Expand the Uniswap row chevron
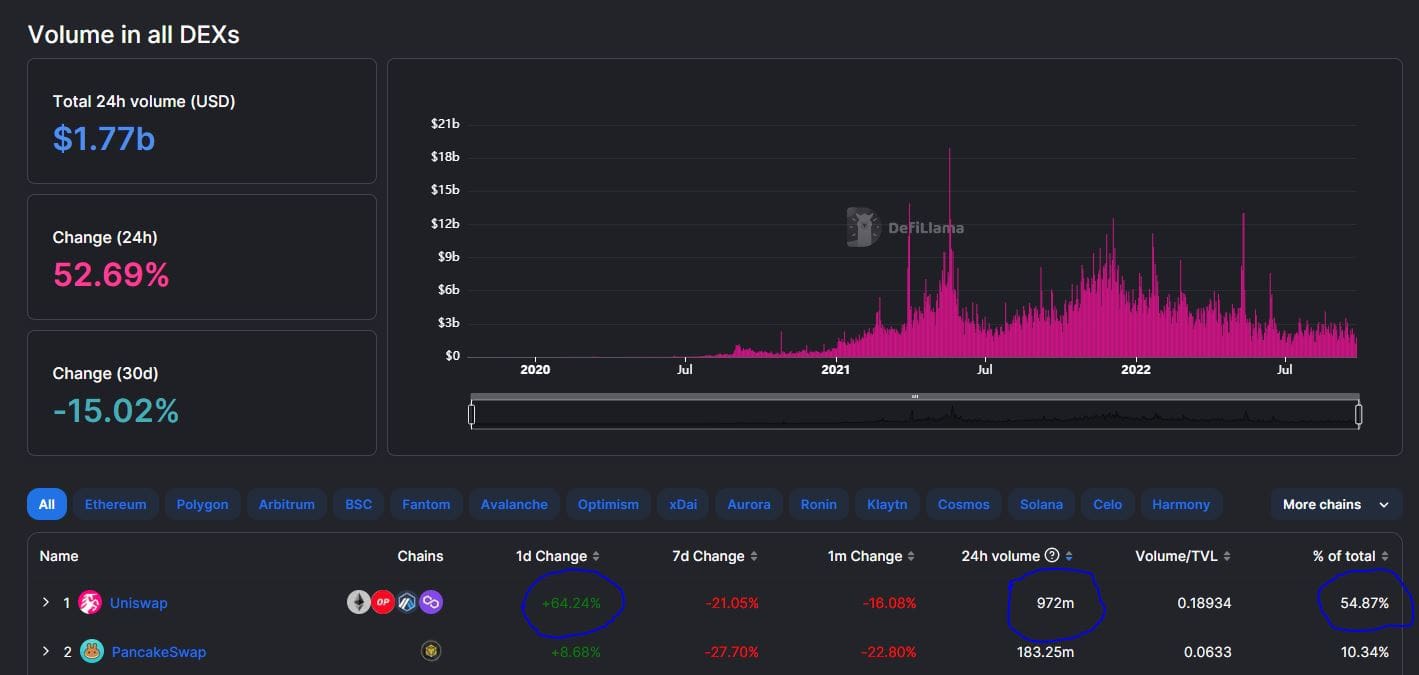This screenshot has width=1419, height=675. click(x=46, y=603)
